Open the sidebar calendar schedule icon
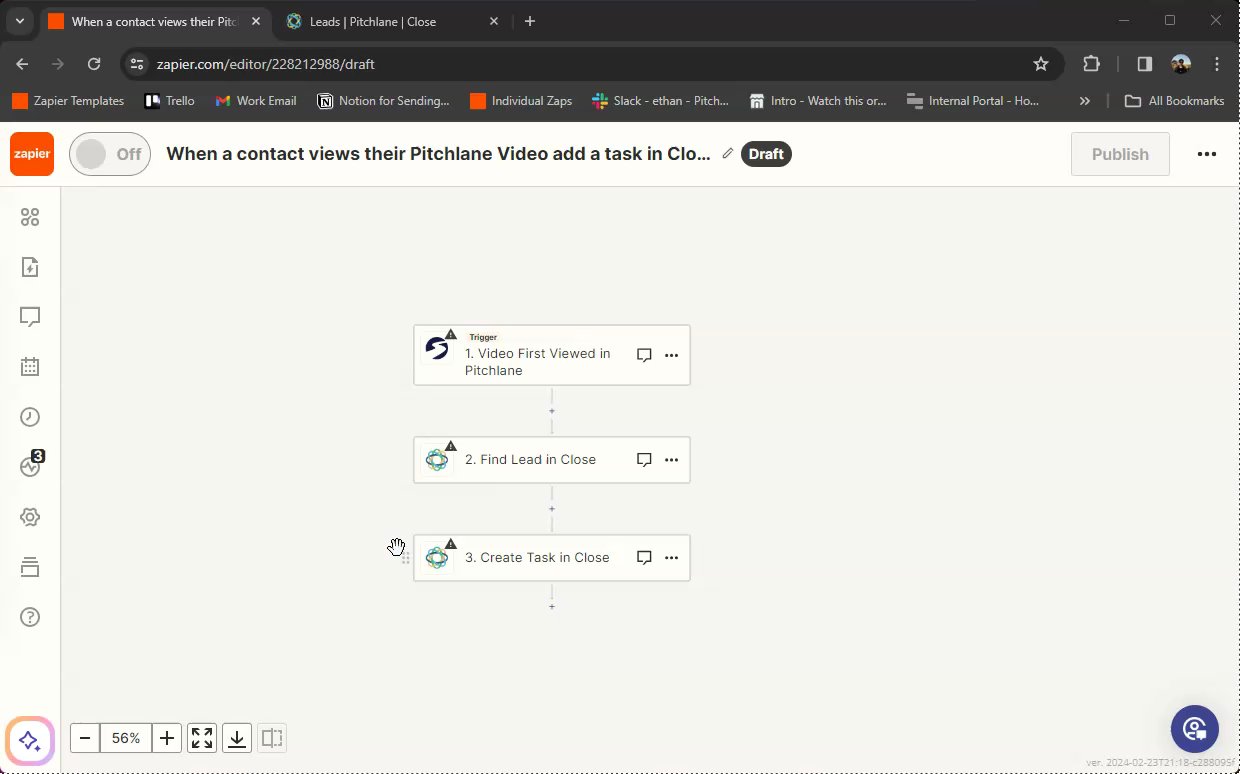The width and height of the screenshot is (1240, 774). pos(30,367)
